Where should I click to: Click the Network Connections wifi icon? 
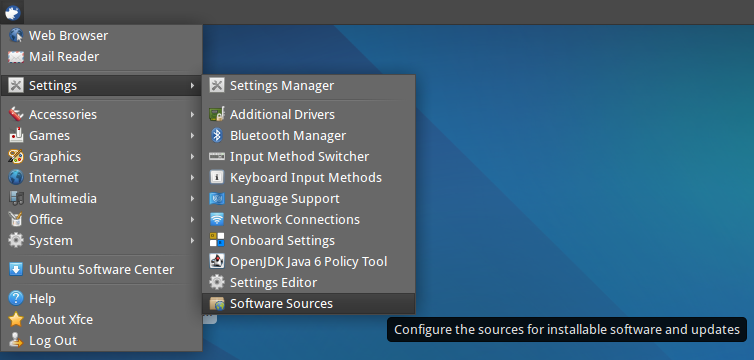pyautogui.click(x=217, y=220)
